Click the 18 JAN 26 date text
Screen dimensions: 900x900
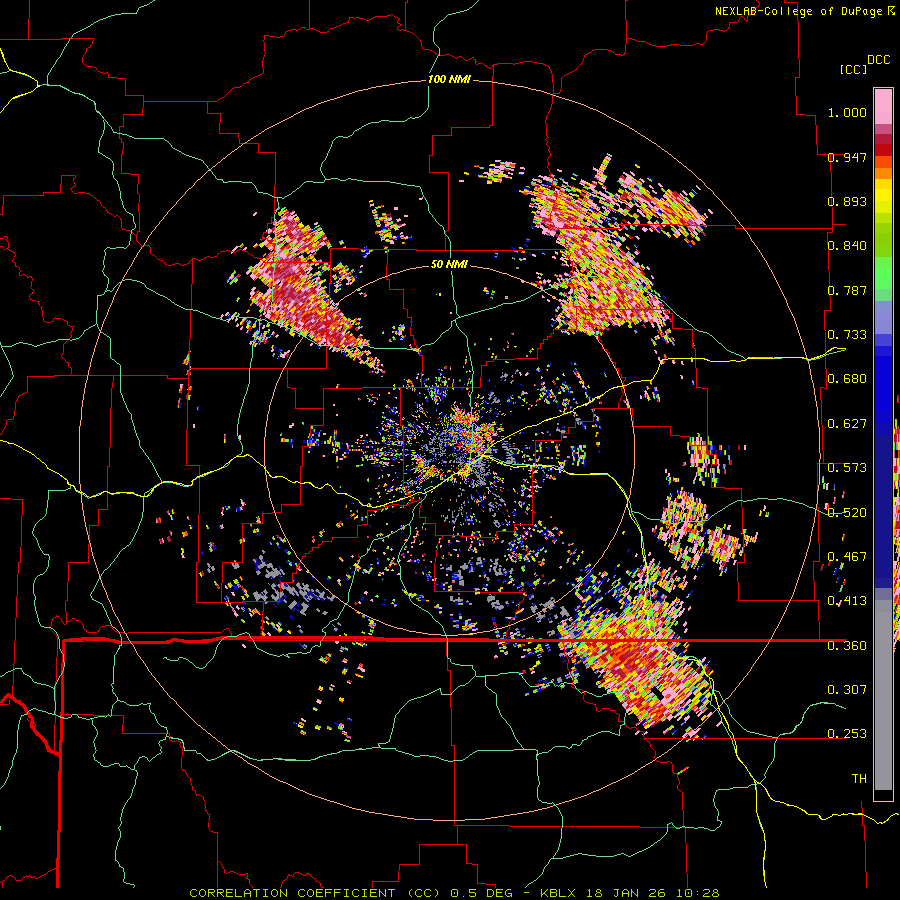626,893
